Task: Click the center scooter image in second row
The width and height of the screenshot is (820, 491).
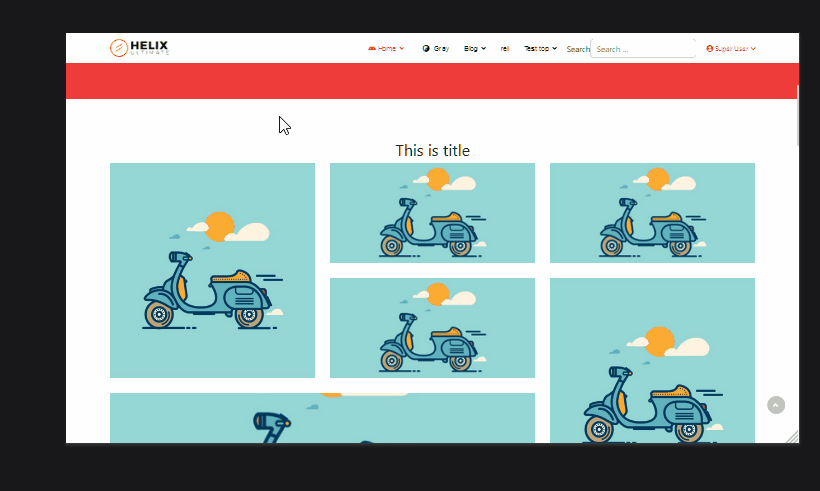Action: [x=432, y=328]
